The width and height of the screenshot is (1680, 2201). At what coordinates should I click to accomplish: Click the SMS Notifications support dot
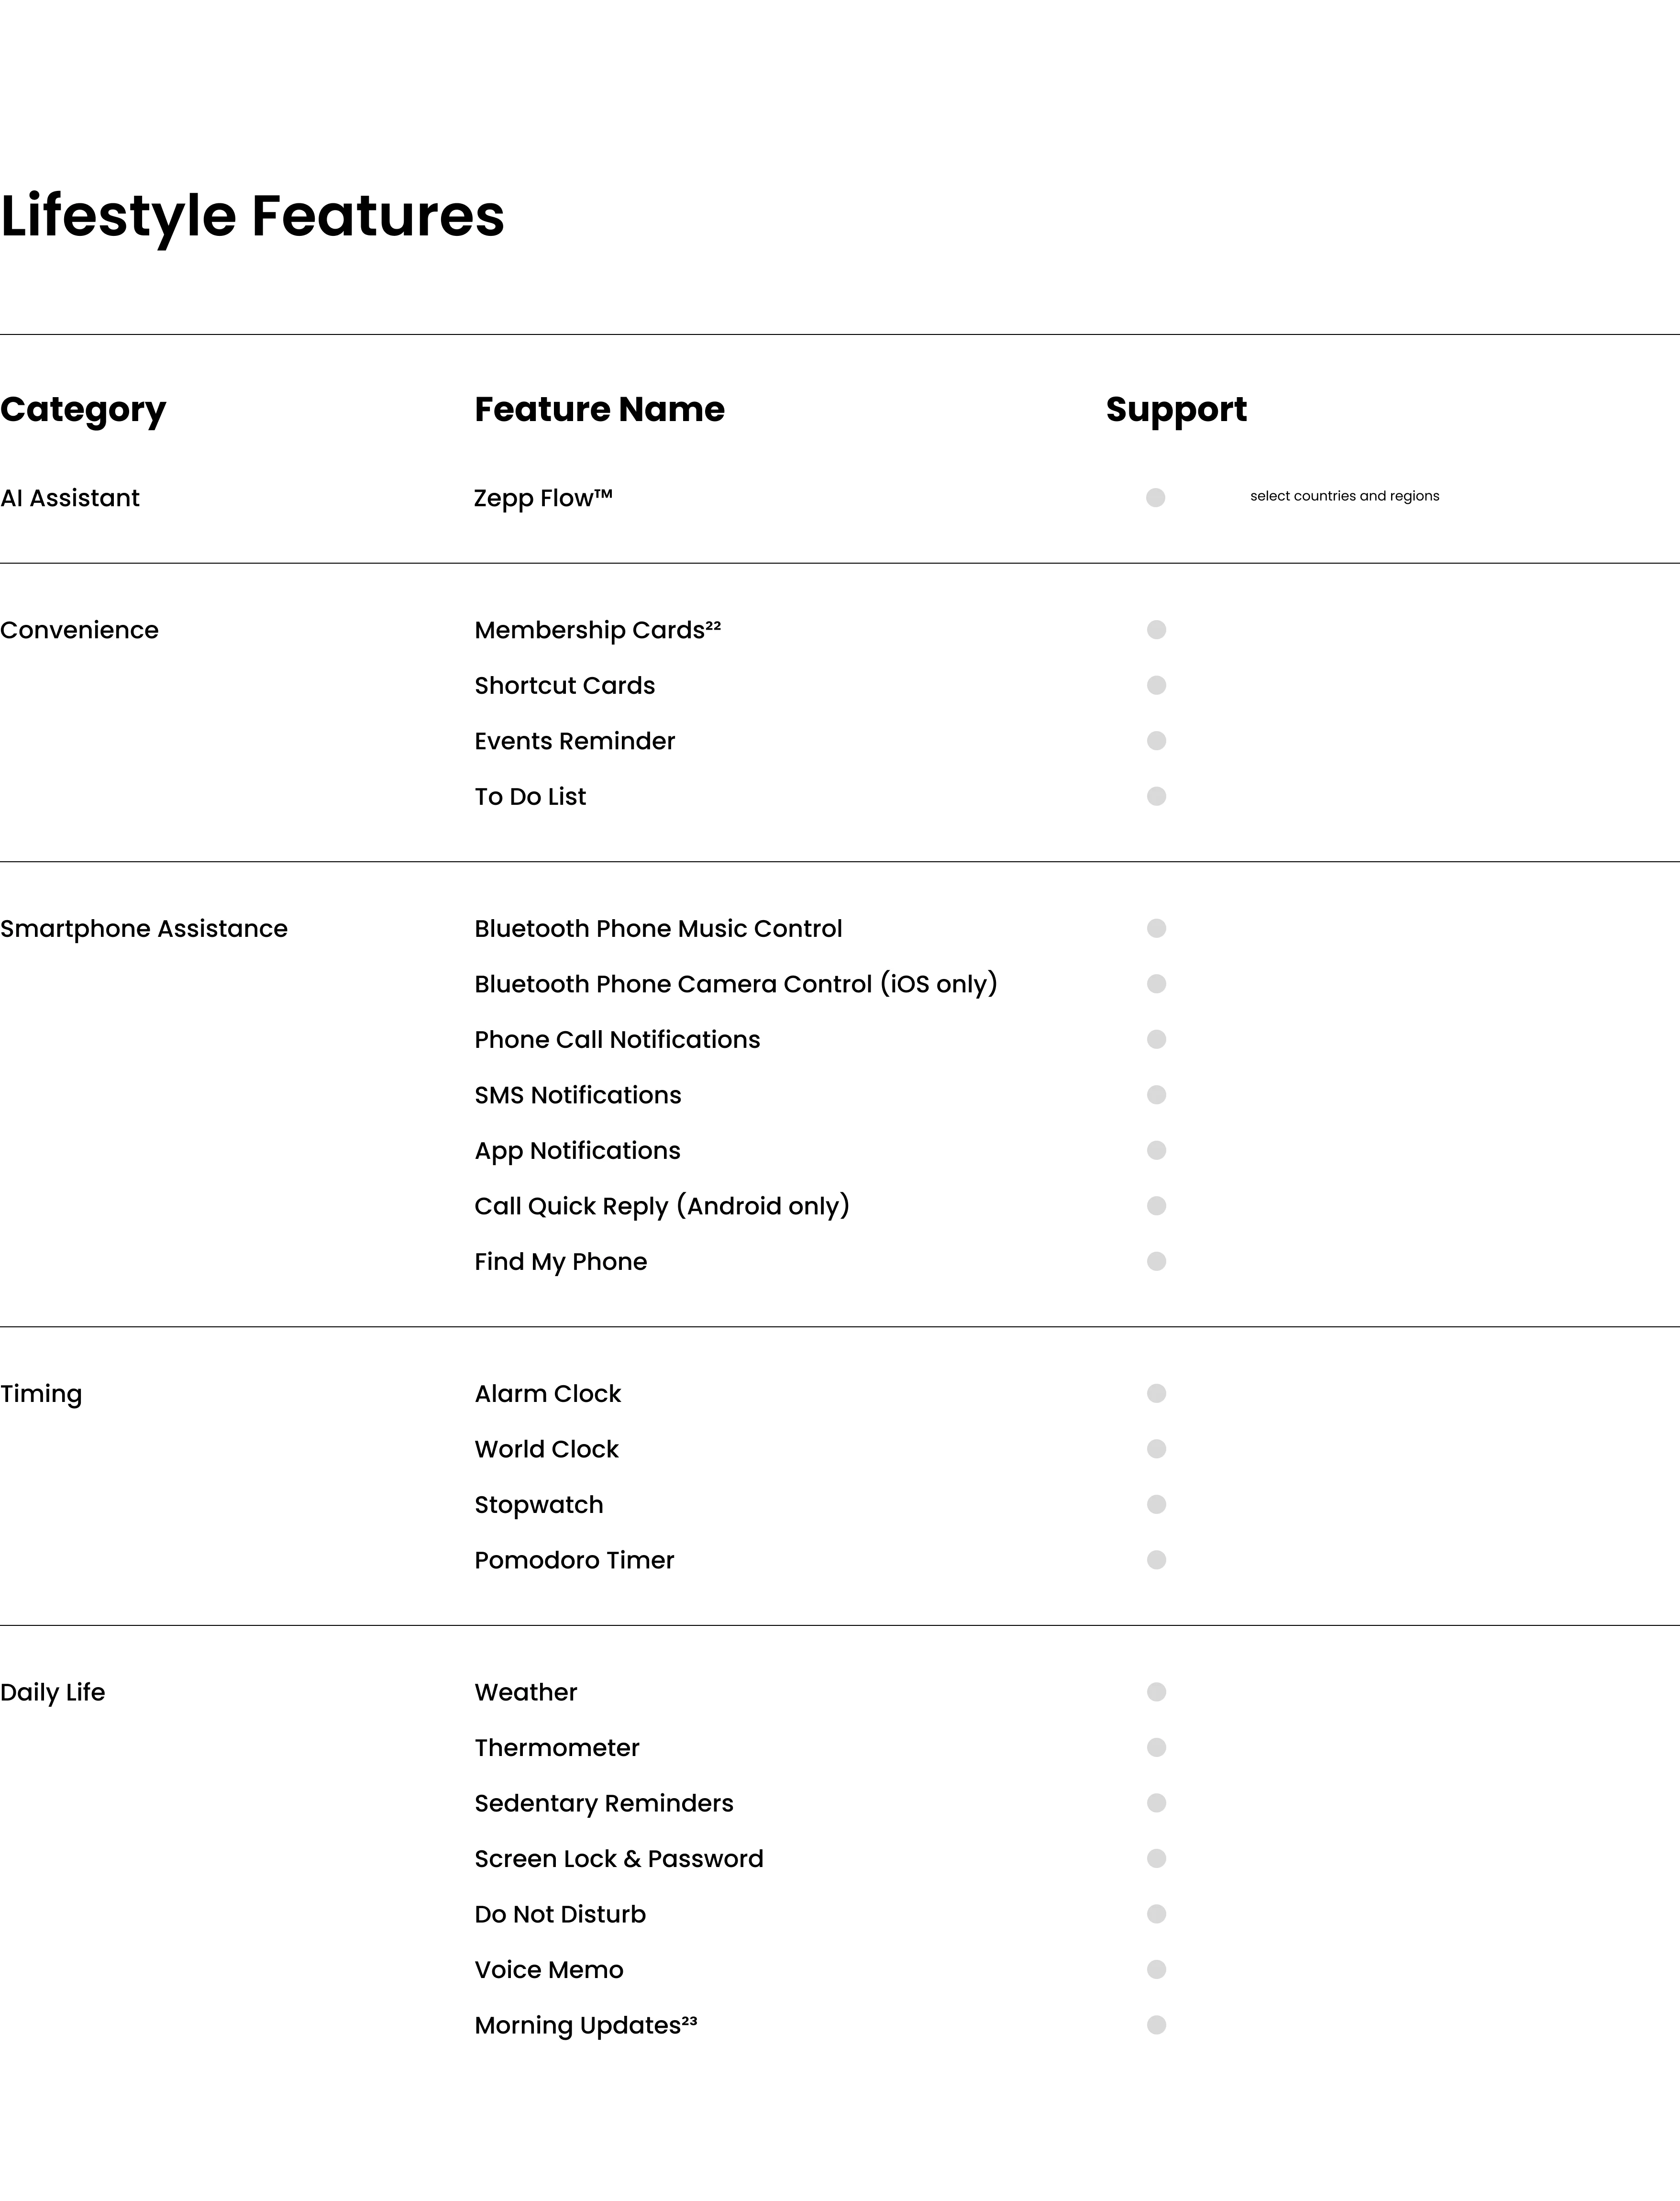coord(1156,1095)
